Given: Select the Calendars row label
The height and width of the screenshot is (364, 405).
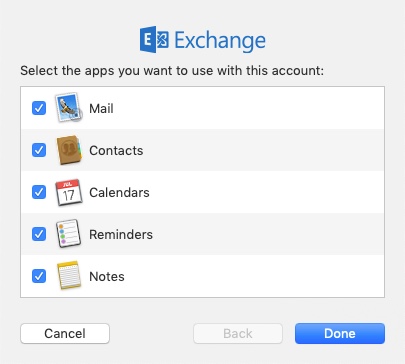Looking at the screenshot, I should pyautogui.click(x=119, y=192).
